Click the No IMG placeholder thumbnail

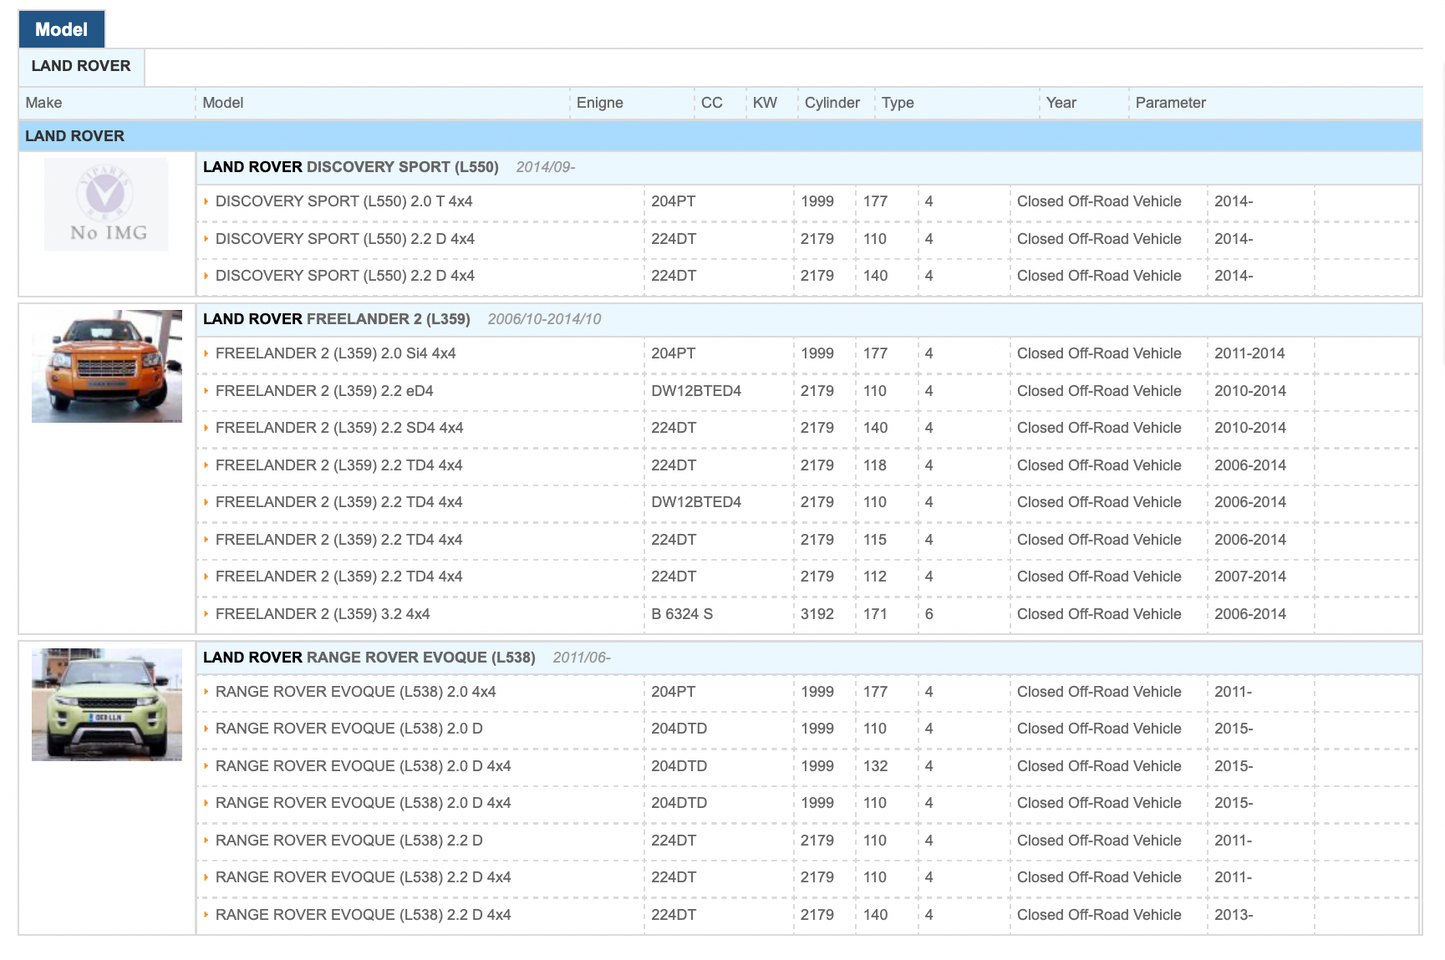click(x=106, y=204)
